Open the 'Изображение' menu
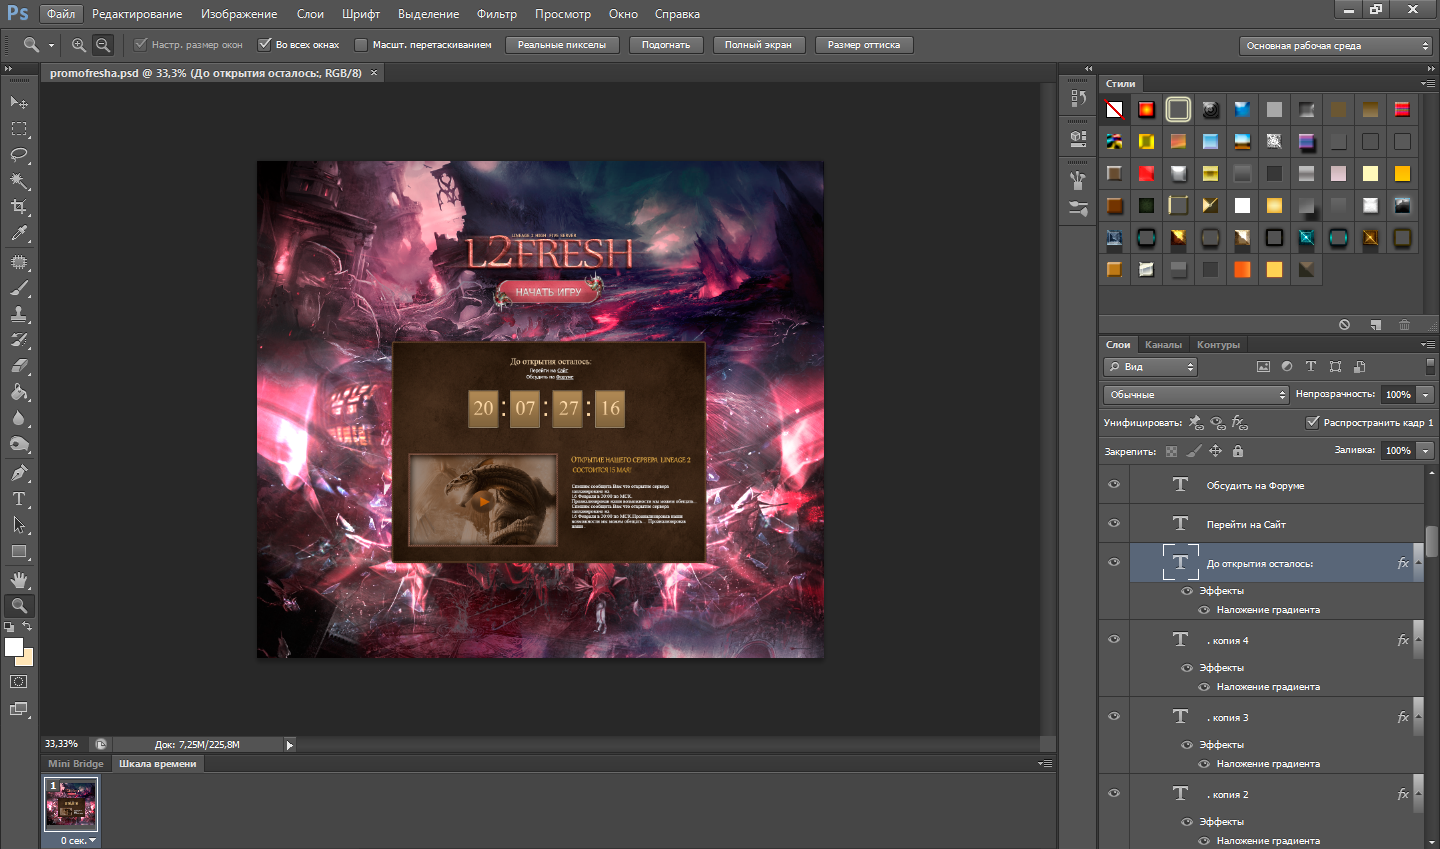The height and width of the screenshot is (849, 1440). 239,14
